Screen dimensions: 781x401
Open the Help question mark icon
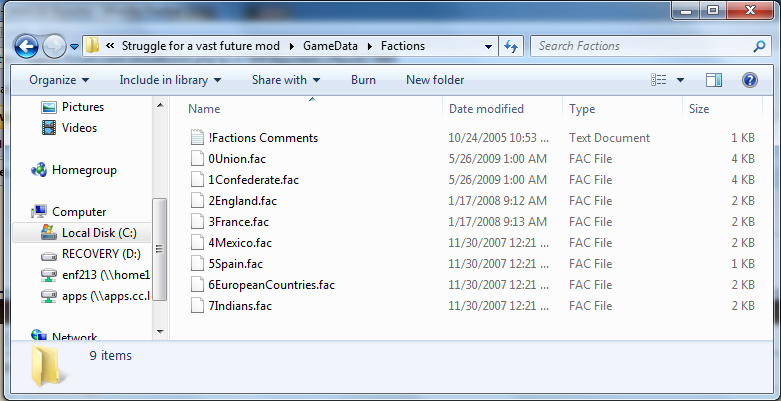(748, 80)
